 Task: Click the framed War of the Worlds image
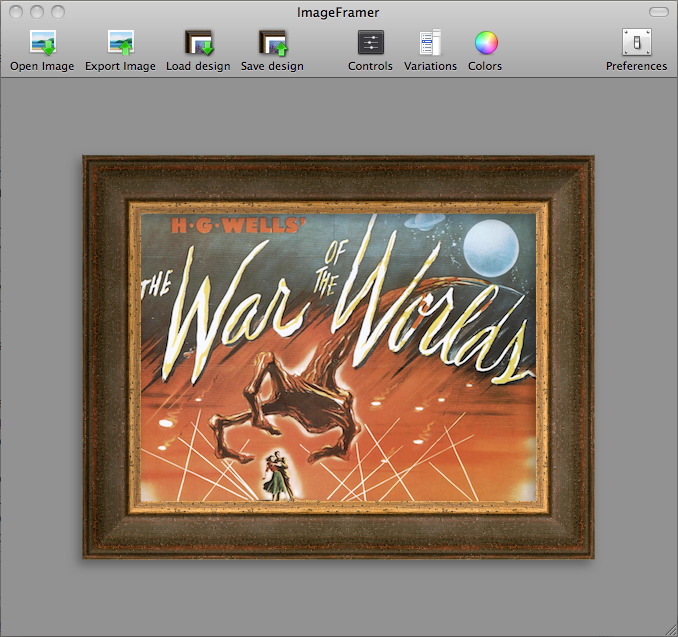tap(338, 357)
